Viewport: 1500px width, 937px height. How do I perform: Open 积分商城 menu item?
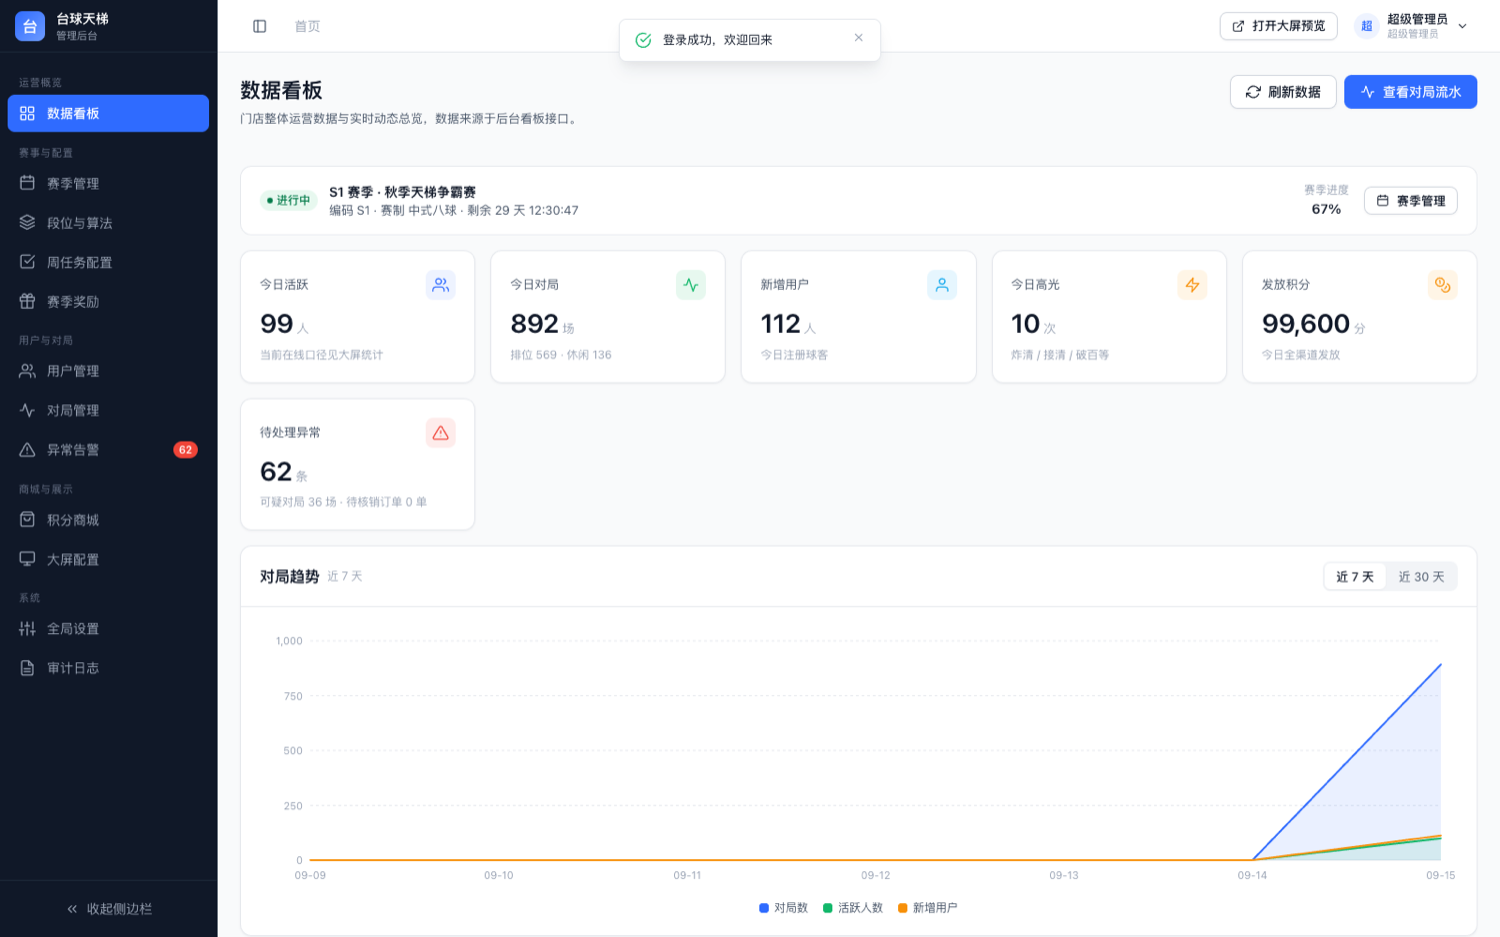pos(108,520)
